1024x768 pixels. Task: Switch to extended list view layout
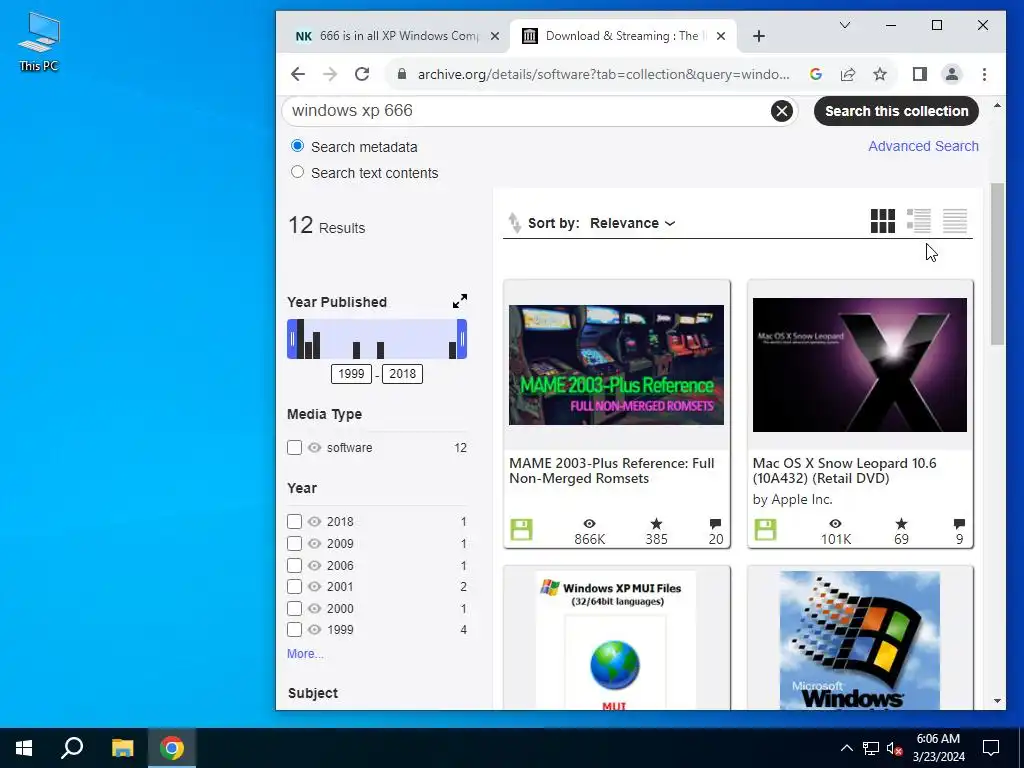pyautogui.click(x=919, y=221)
